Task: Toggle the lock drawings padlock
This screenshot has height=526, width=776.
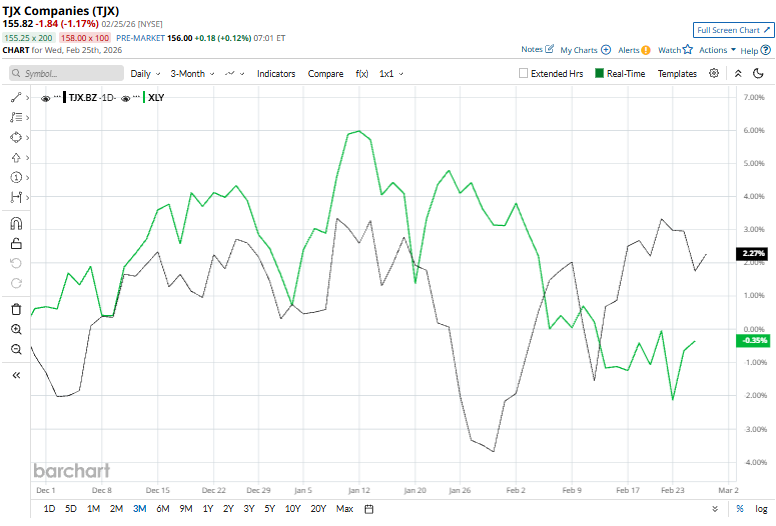Action: 16,243
